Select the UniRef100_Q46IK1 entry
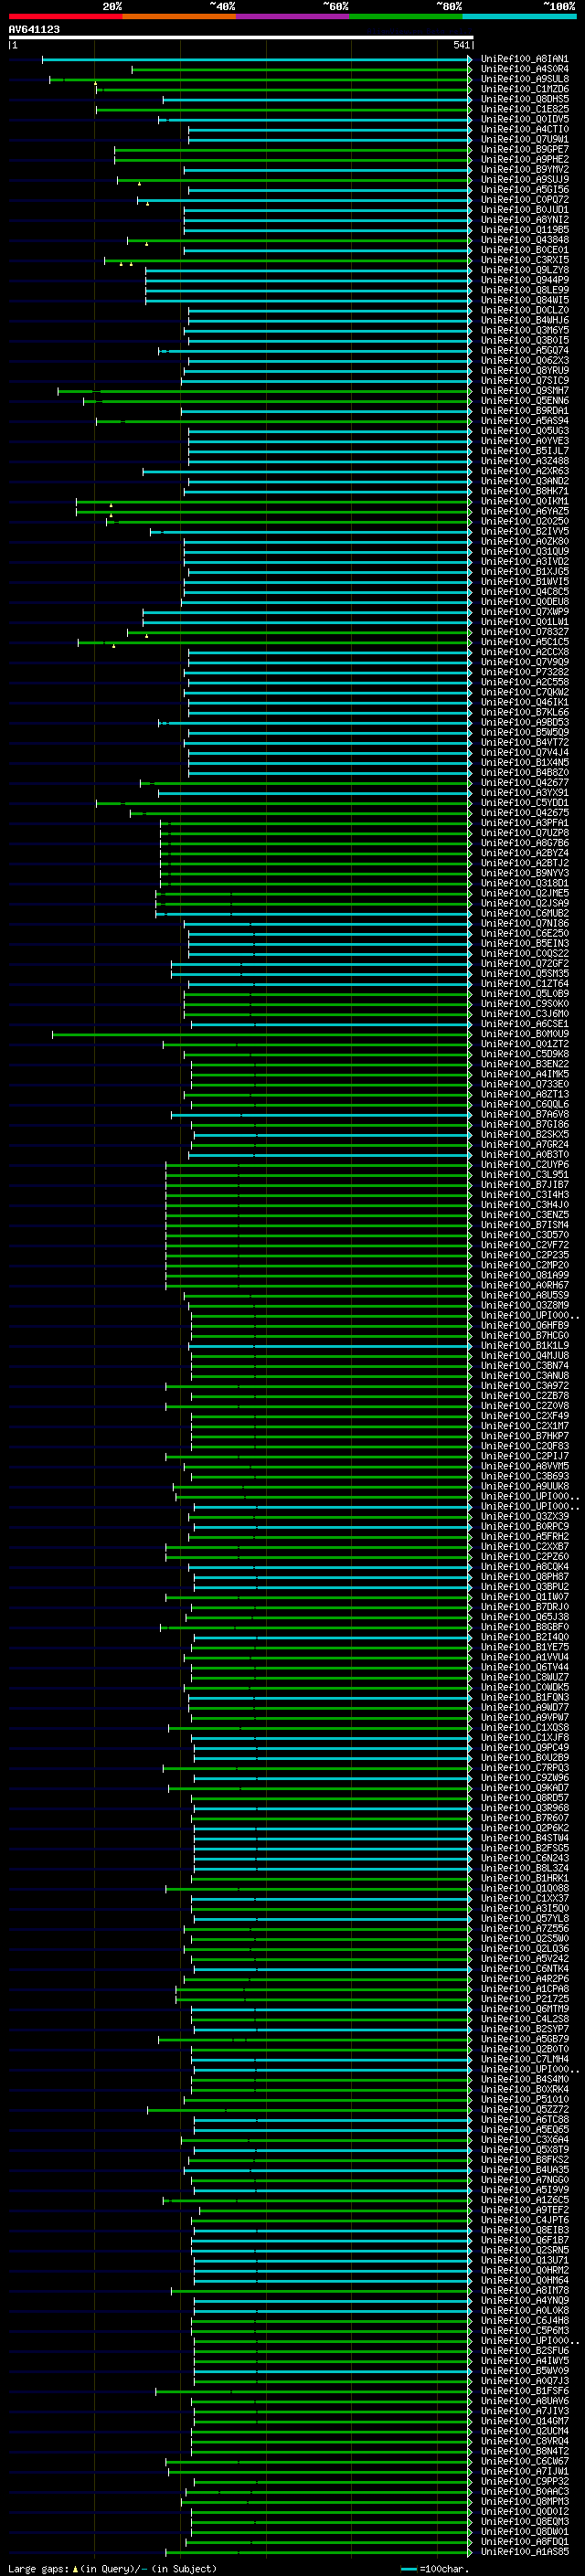This screenshot has width=585, height=2576. click(525, 702)
